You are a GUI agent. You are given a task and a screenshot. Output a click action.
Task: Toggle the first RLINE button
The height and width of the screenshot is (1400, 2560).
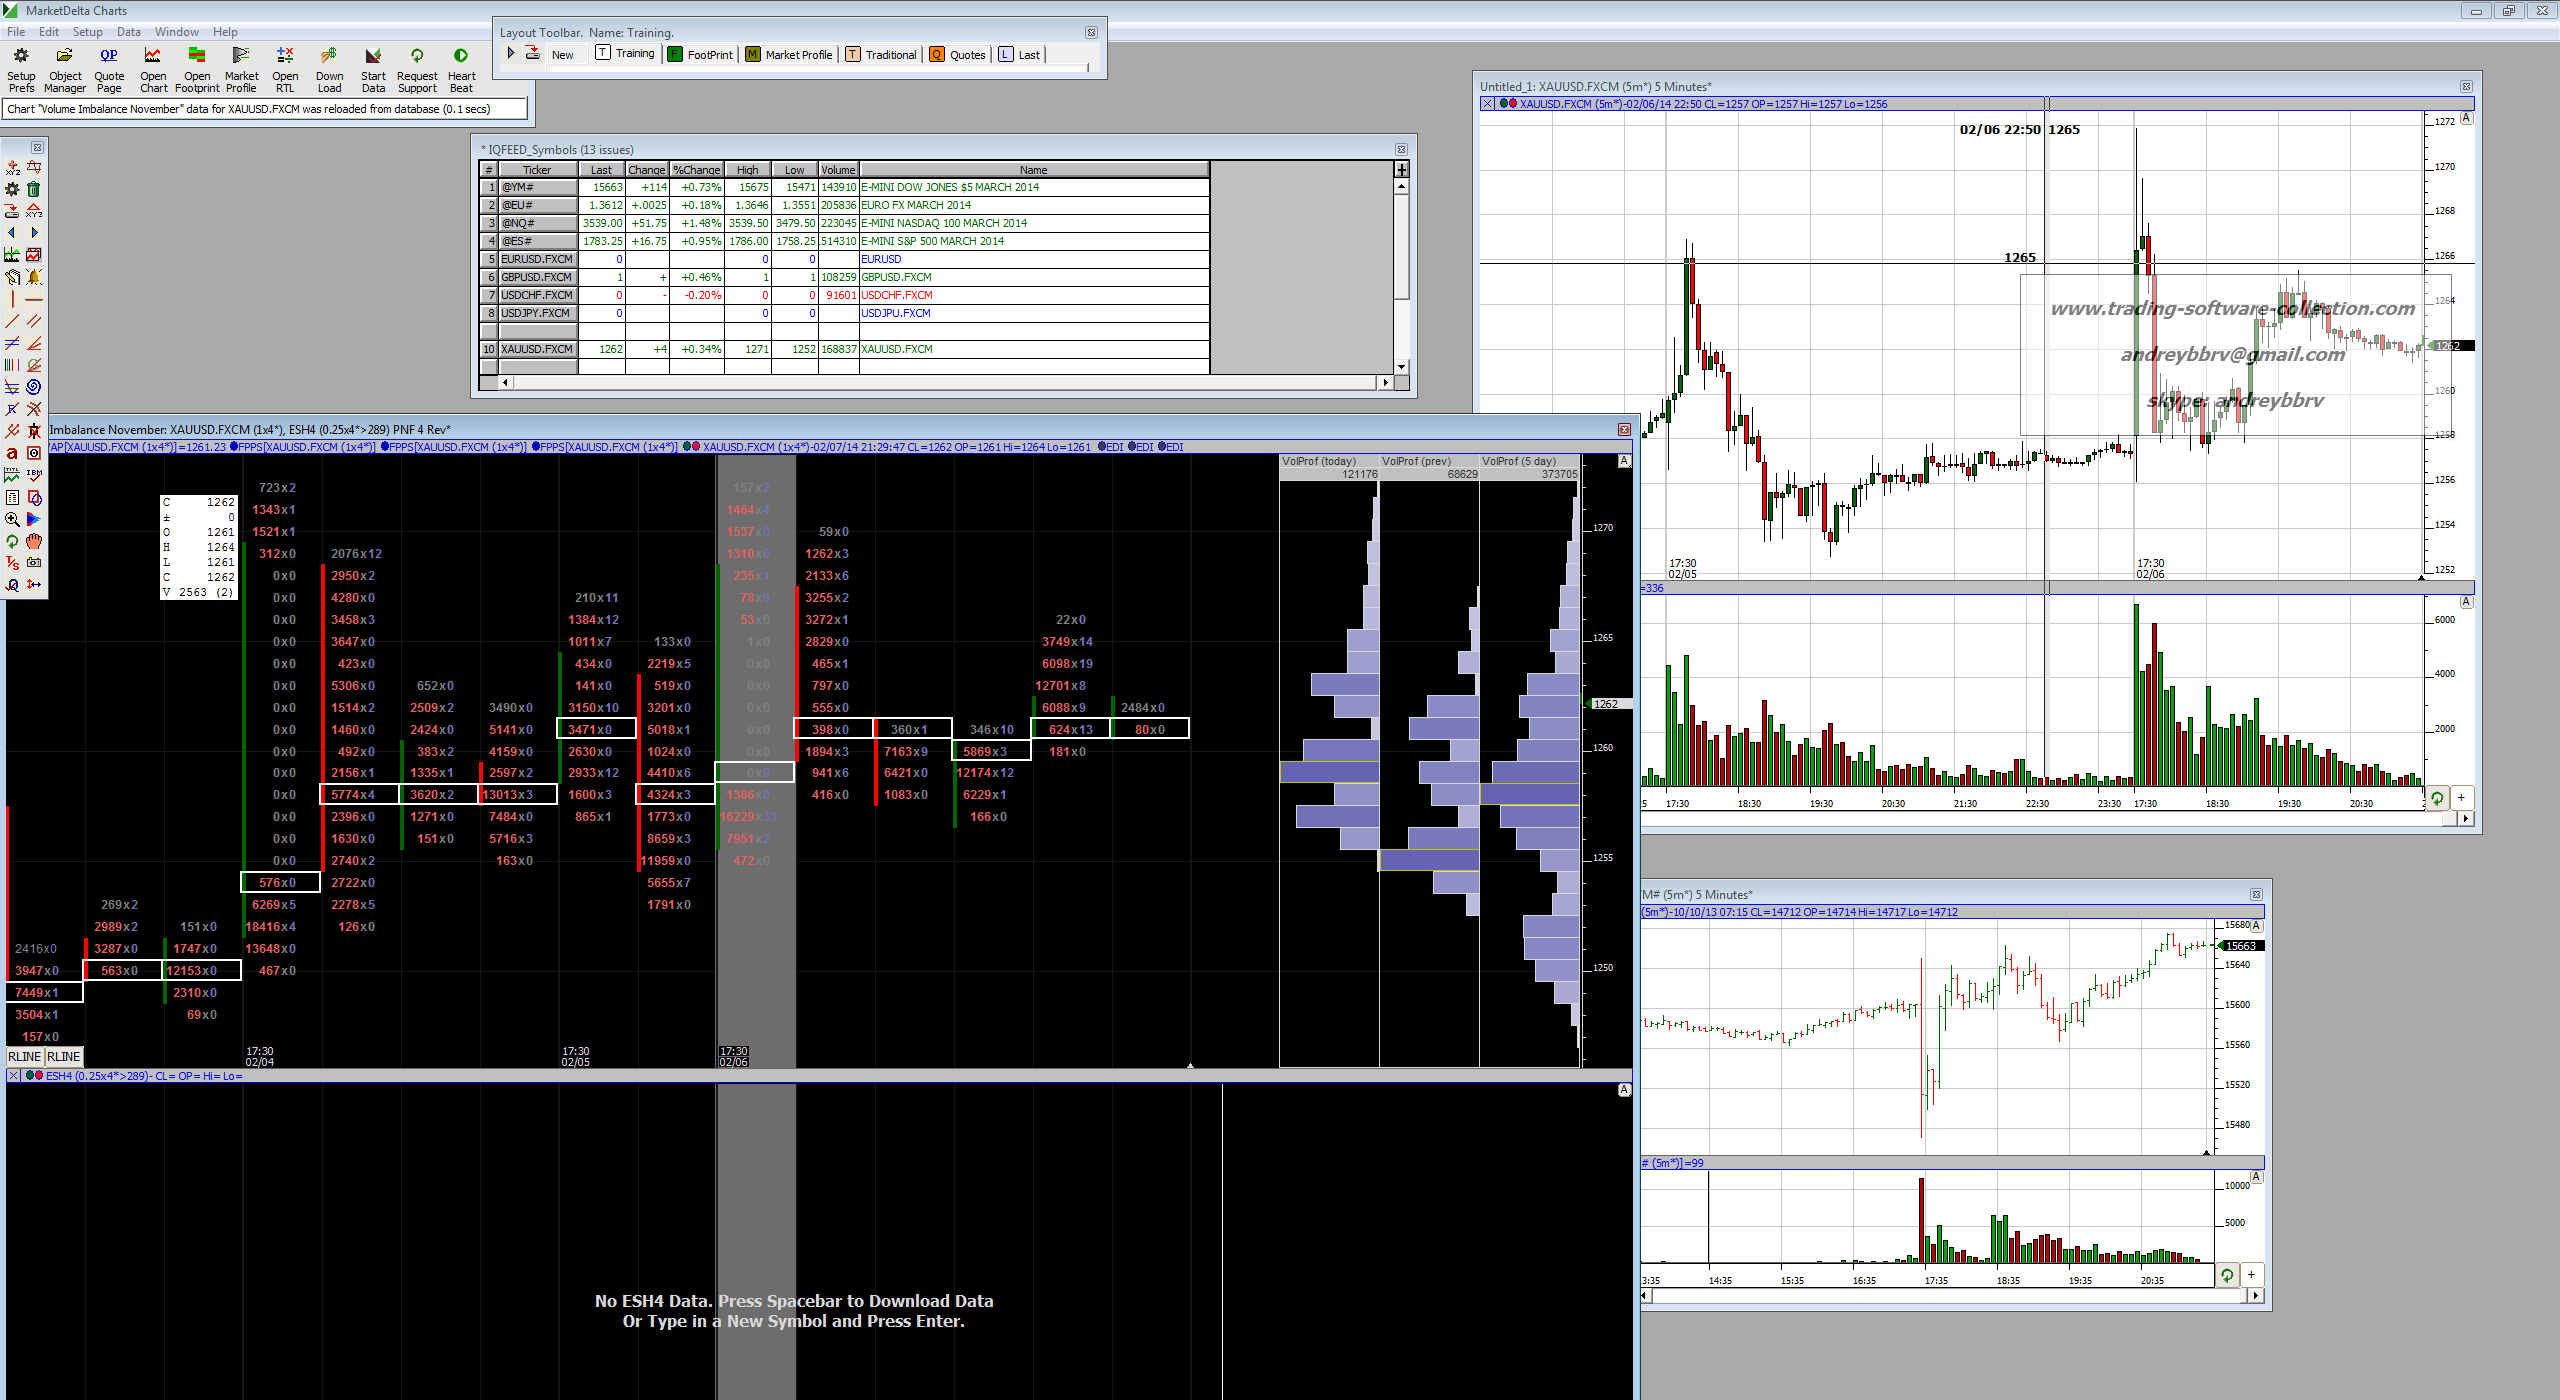click(x=24, y=1057)
